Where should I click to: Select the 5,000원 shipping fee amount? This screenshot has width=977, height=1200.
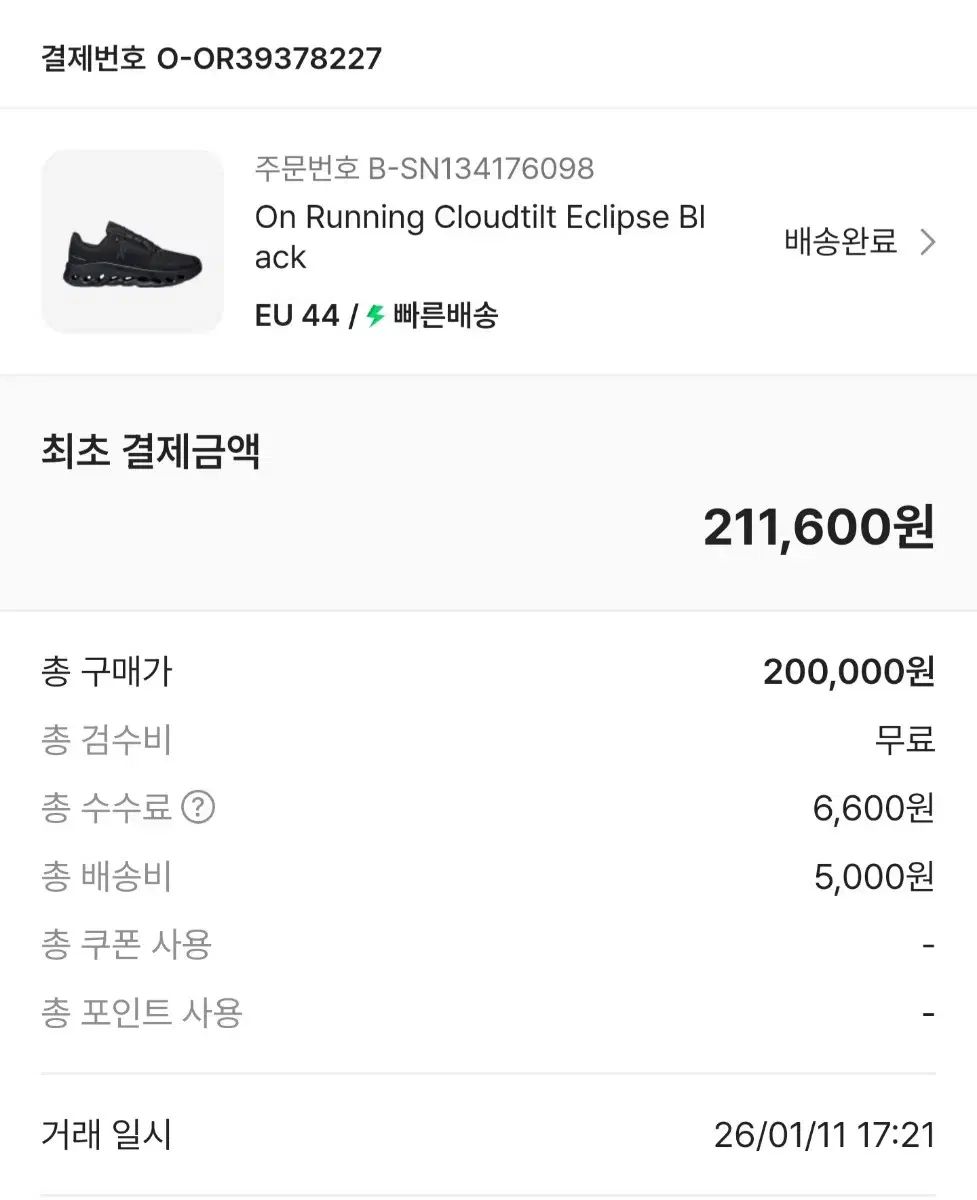pos(873,877)
